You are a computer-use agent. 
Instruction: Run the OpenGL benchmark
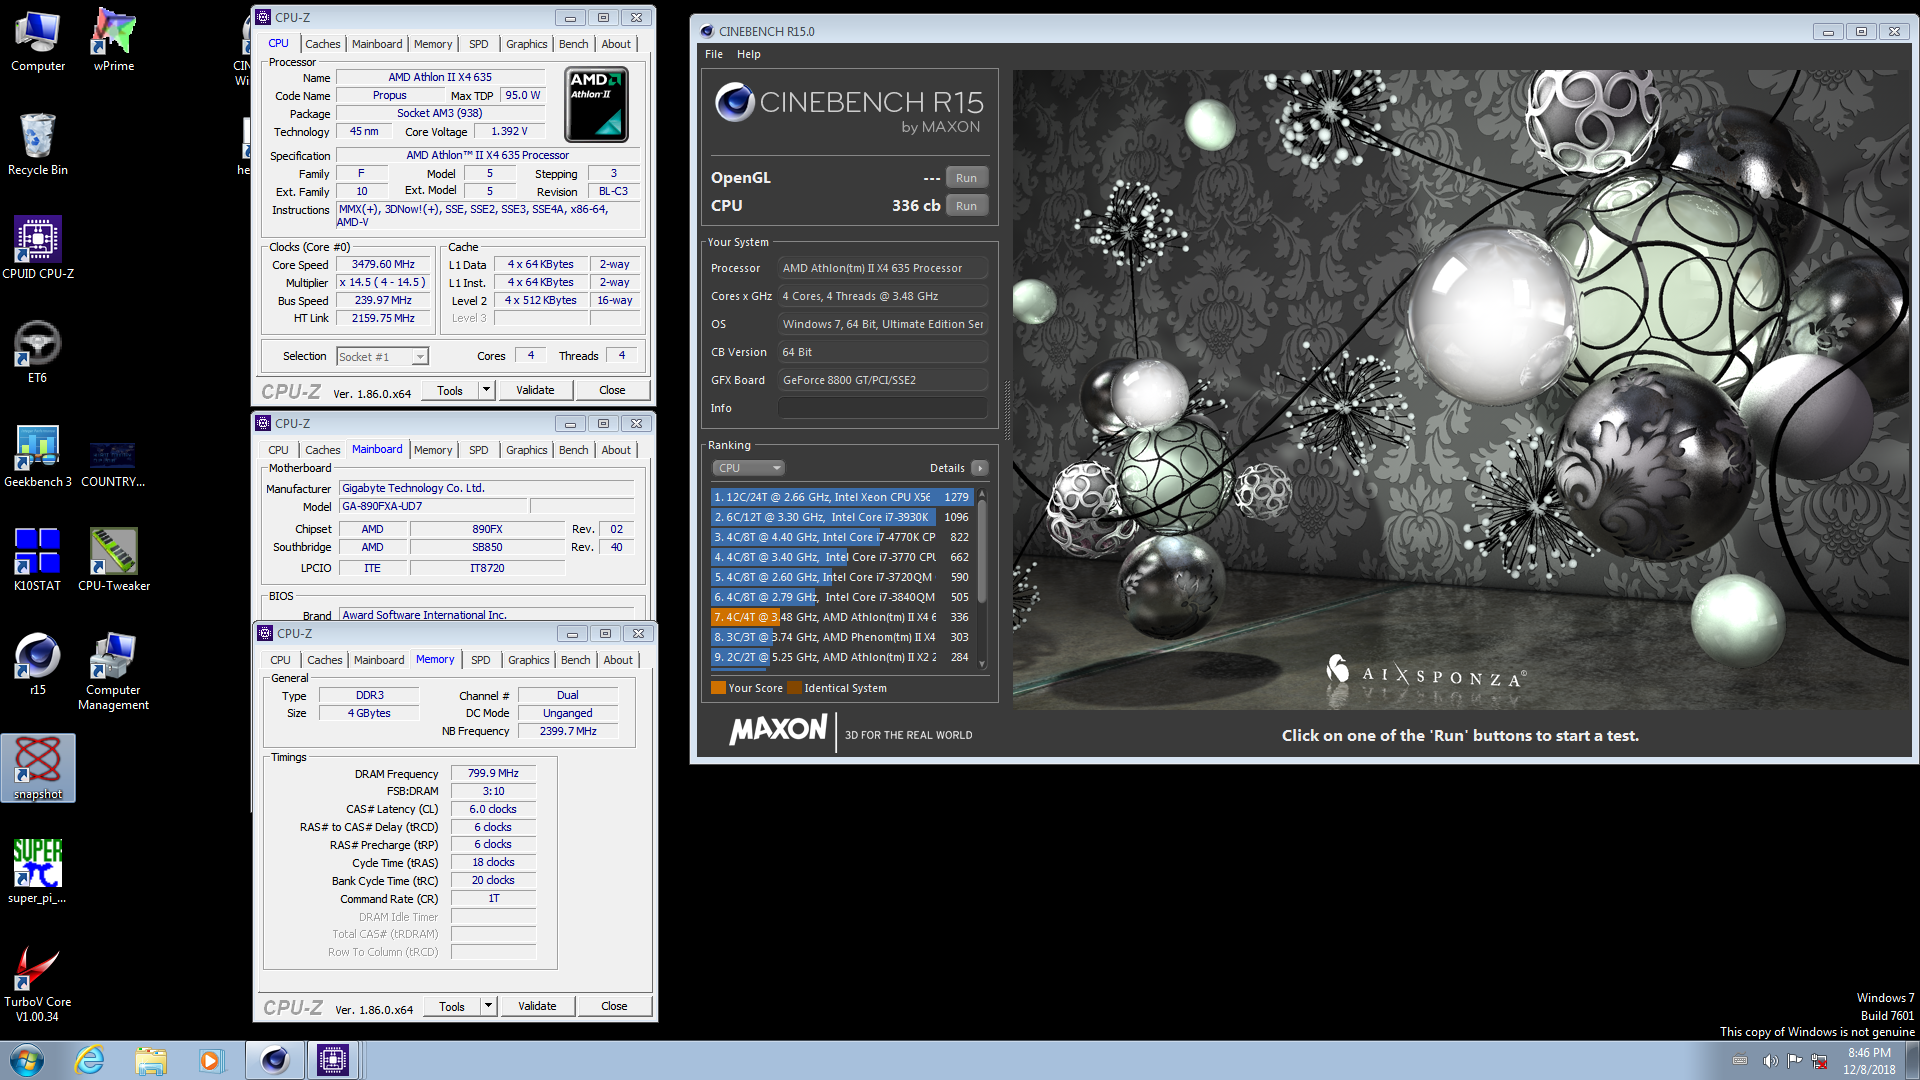click(x=966, y=178)
